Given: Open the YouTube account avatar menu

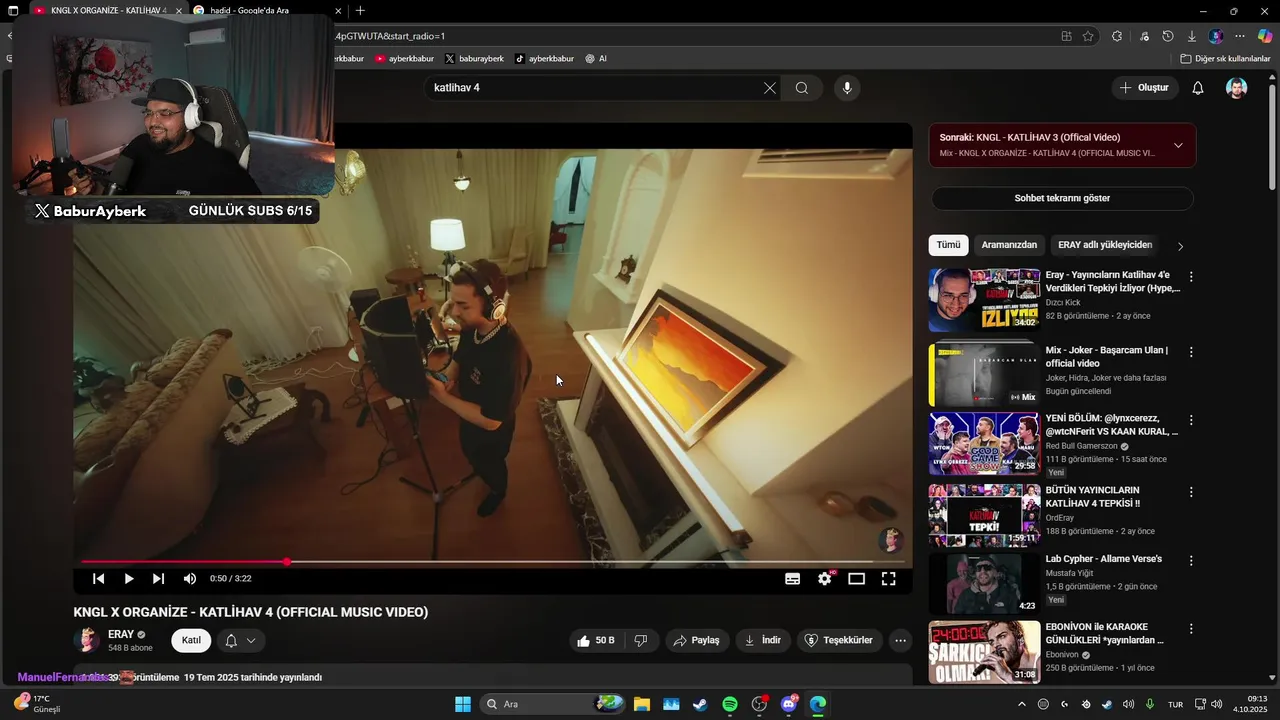Looking at the screenshot, I should tap(1237, 88).
